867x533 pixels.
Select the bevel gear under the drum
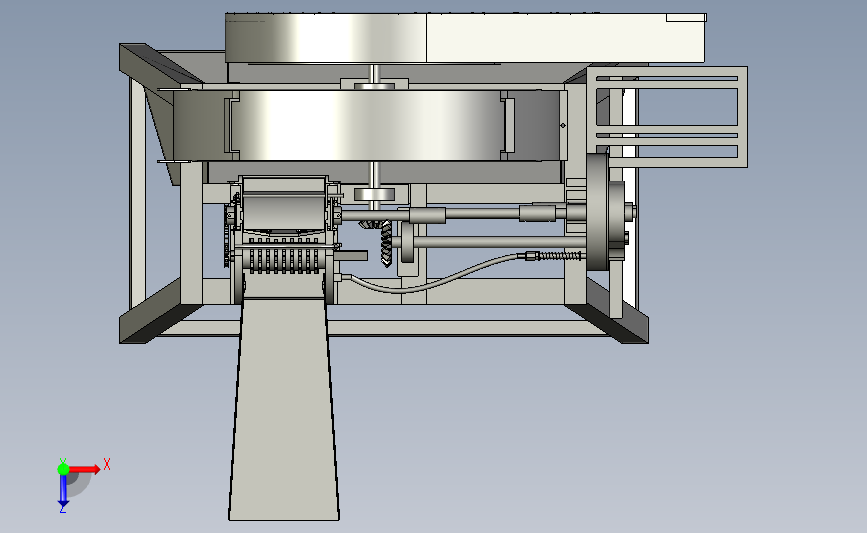point(385,243)
